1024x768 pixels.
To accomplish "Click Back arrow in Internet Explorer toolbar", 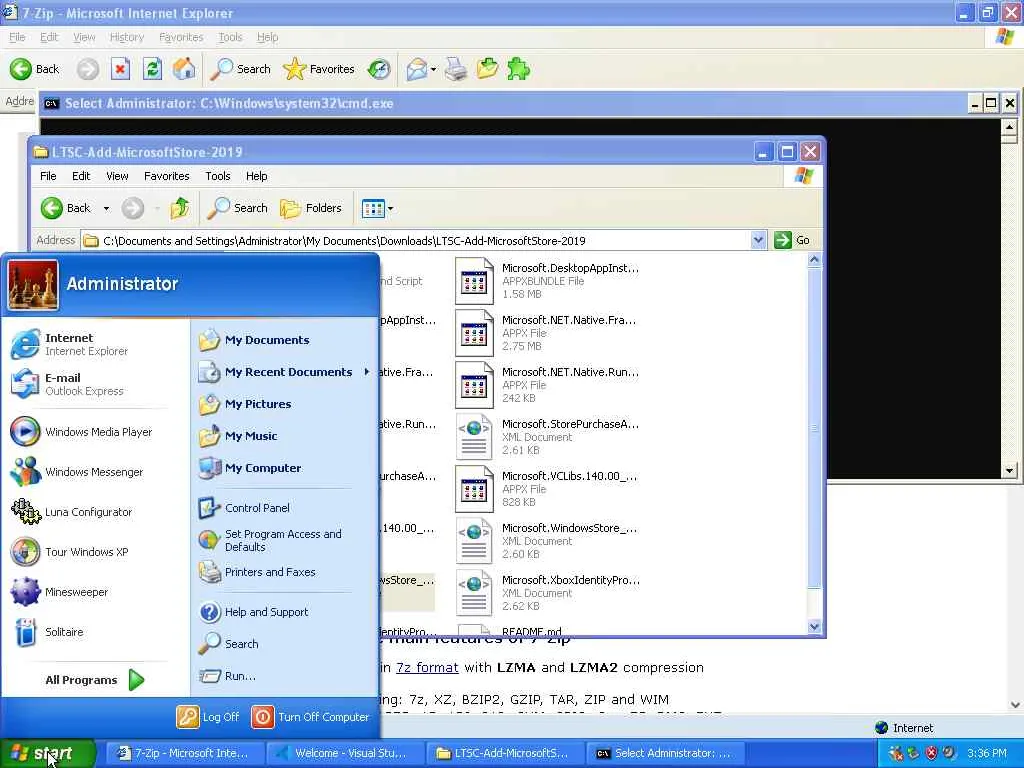I will pos(34,69).
